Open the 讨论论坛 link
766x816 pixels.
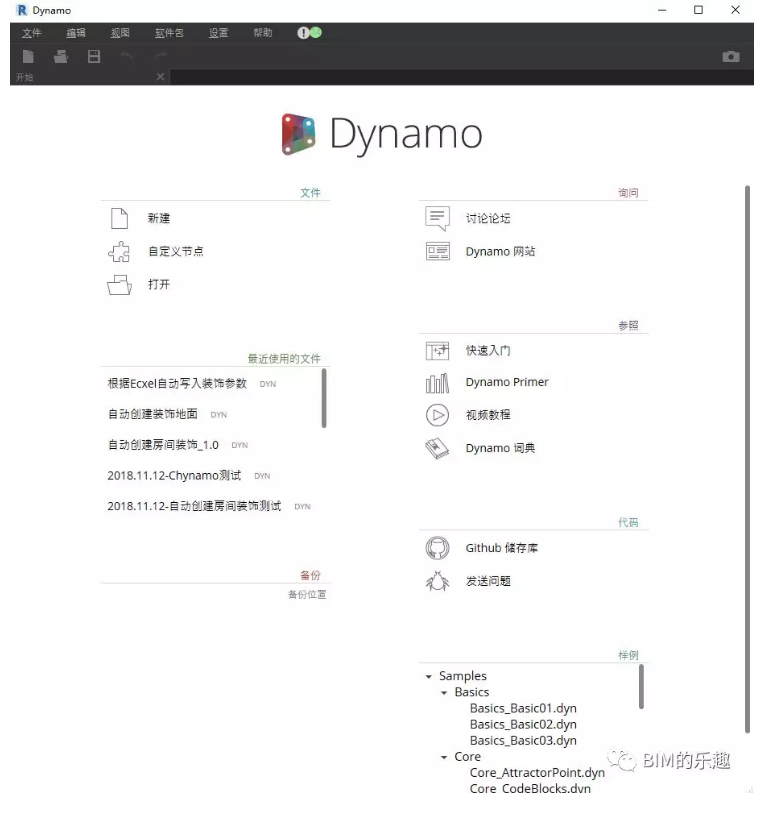click(488, 219)
